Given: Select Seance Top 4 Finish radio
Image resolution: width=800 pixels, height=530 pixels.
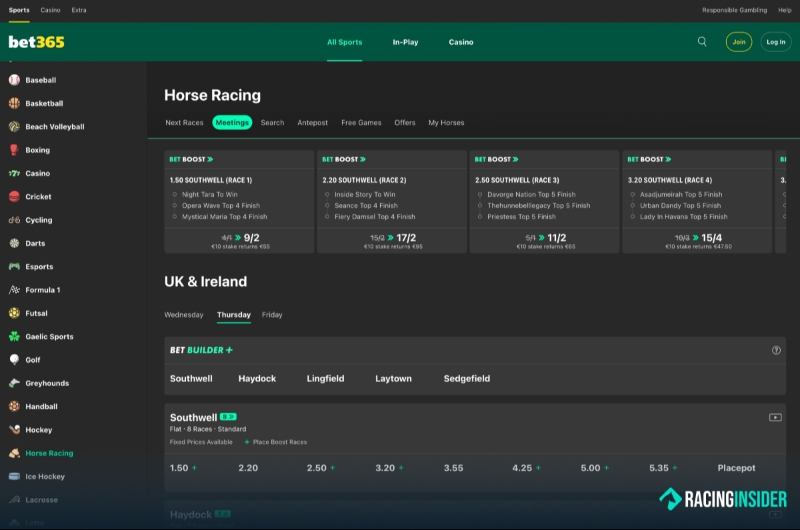Looking at the screenshot, I should coord(327,206).
